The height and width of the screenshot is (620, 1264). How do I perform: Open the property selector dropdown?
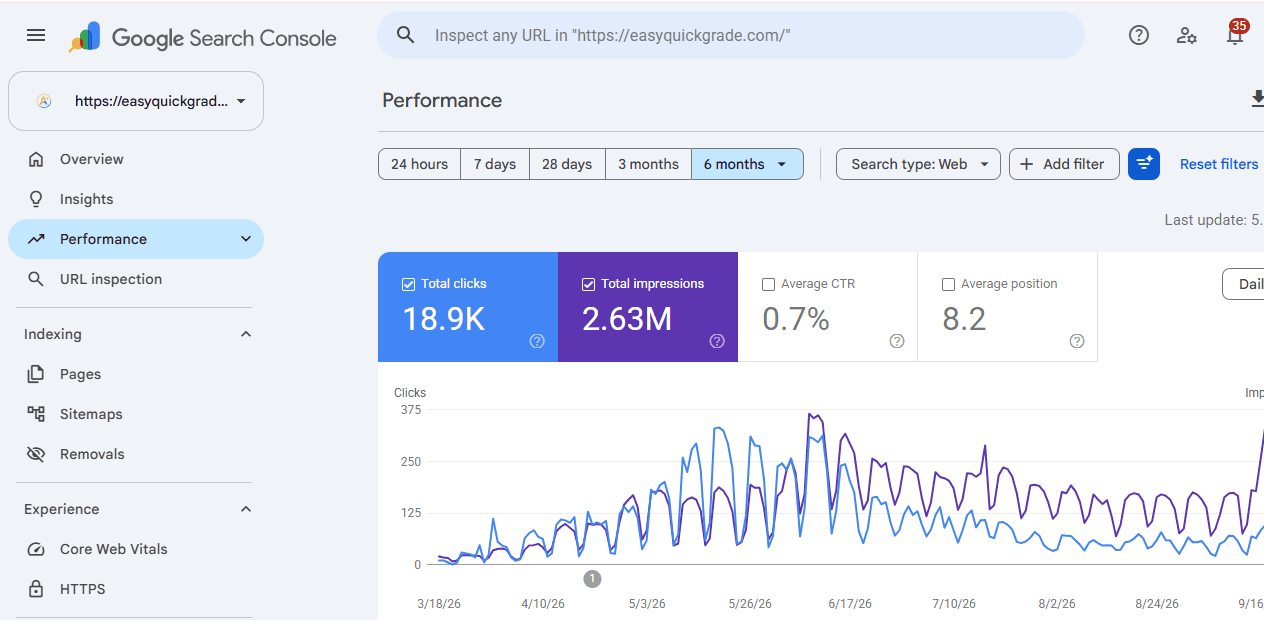(x=136, y=101)
